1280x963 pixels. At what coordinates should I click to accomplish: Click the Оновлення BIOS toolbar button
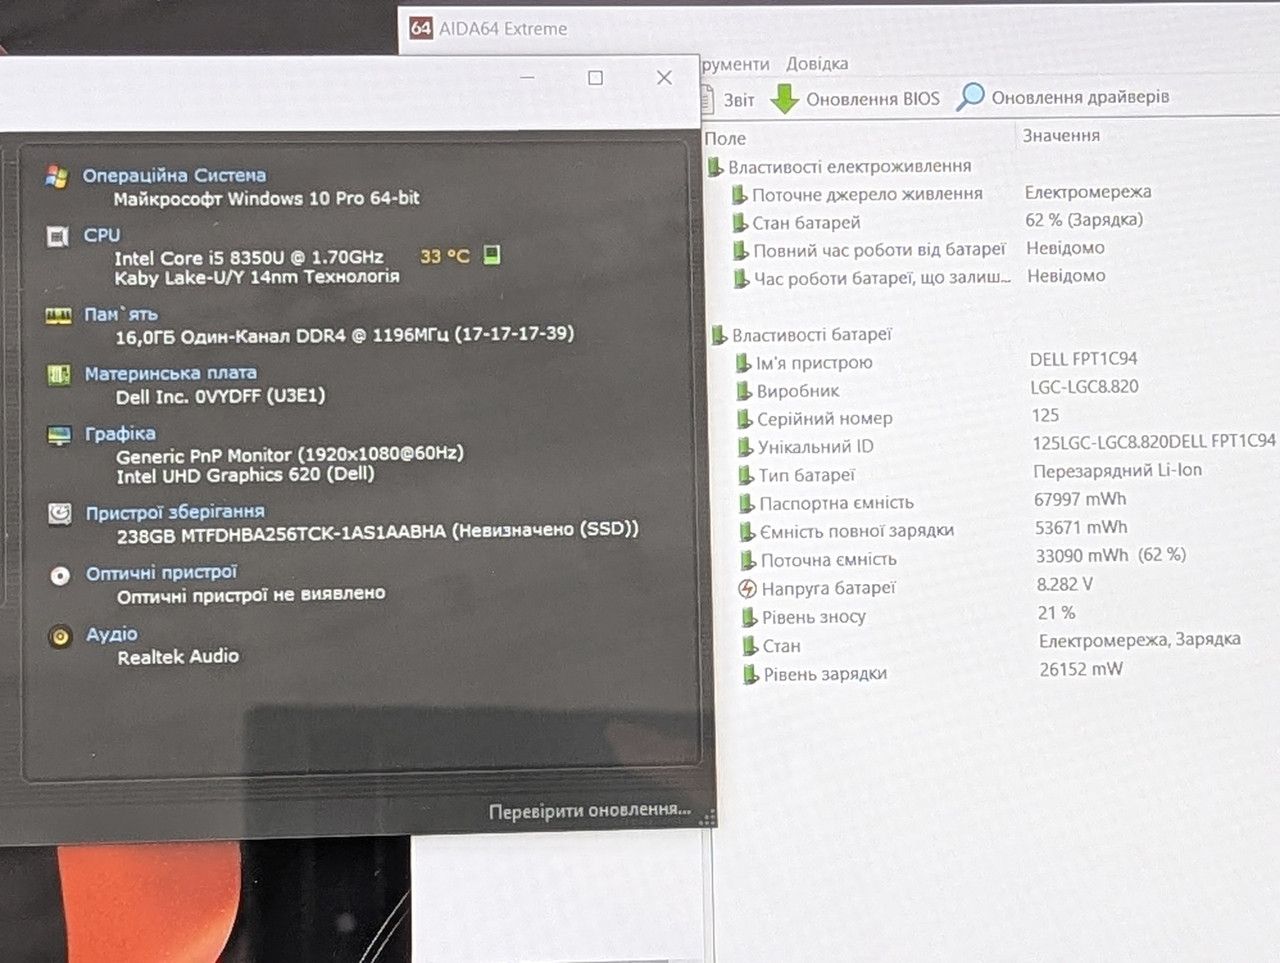[x=857, y=98]
